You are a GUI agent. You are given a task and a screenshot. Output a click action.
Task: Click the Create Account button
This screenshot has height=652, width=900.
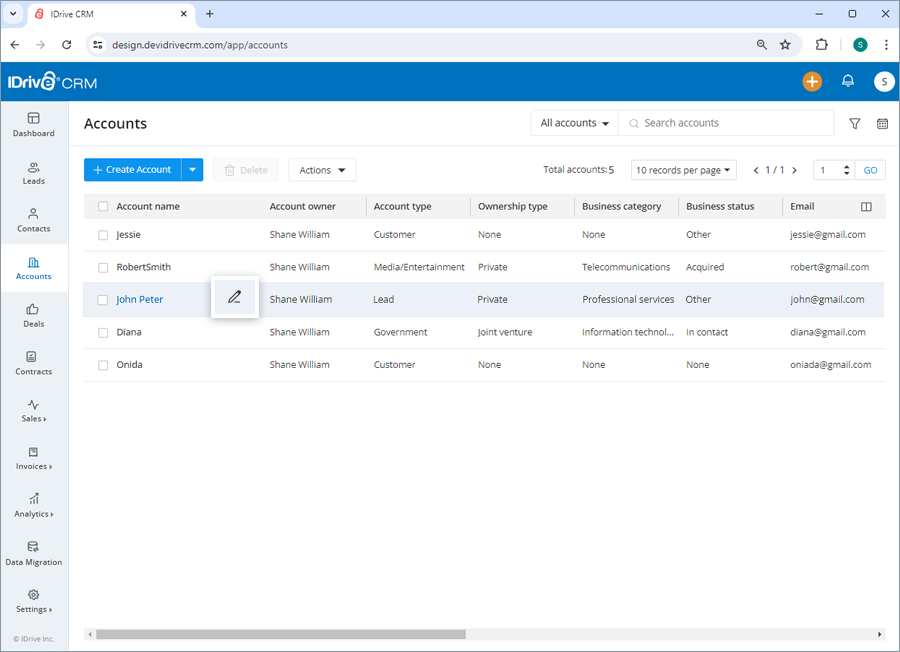click(x=135, y=169)
